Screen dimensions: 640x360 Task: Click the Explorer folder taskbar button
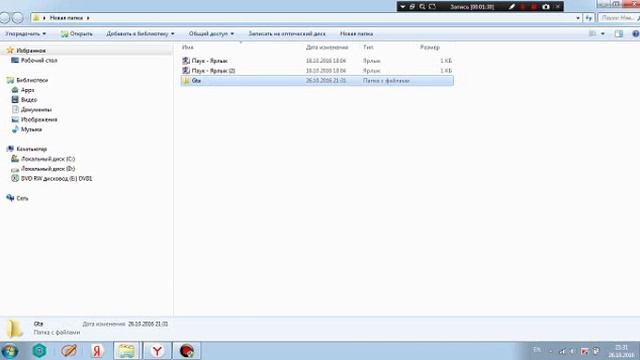point(127,351)
